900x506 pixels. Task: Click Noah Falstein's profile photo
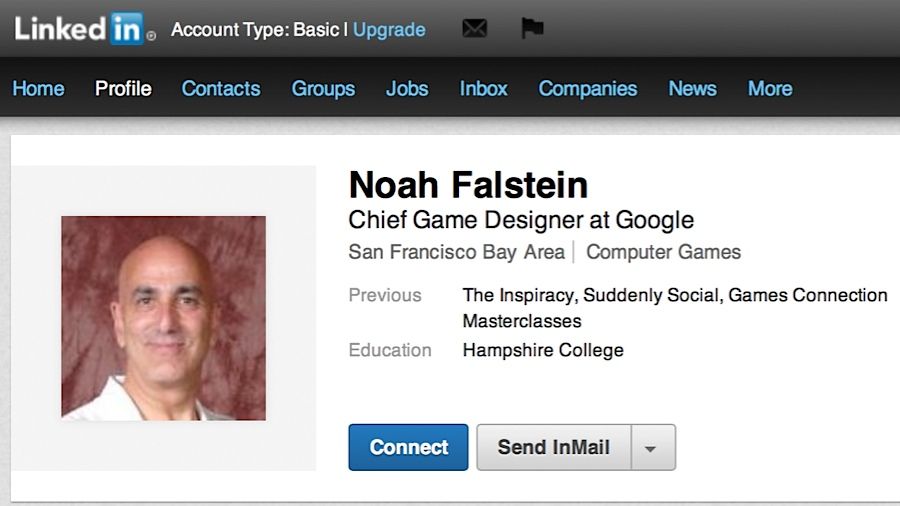164,318
